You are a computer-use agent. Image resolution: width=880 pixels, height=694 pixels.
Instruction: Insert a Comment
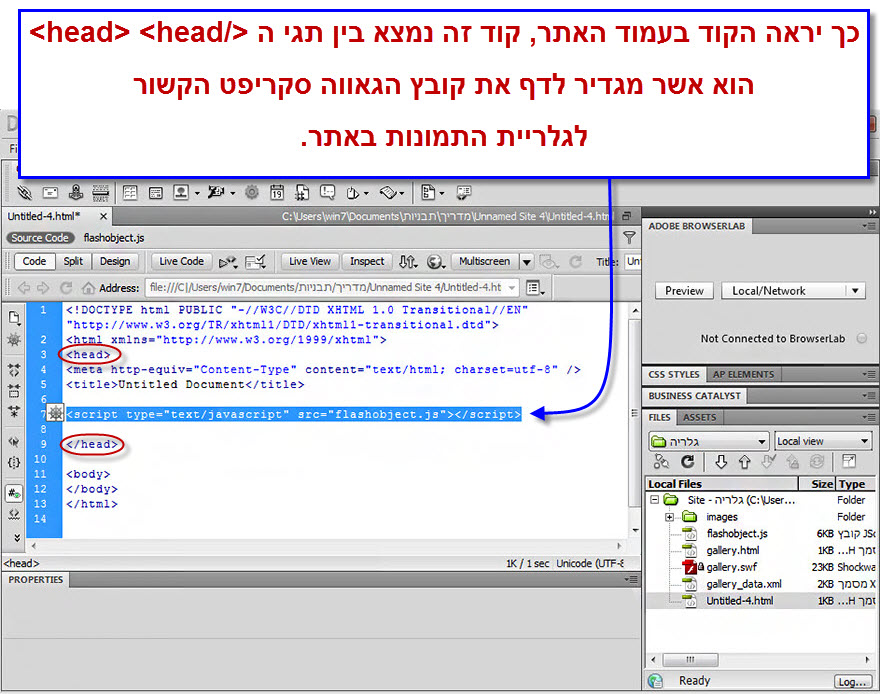(x=327, y=193)
